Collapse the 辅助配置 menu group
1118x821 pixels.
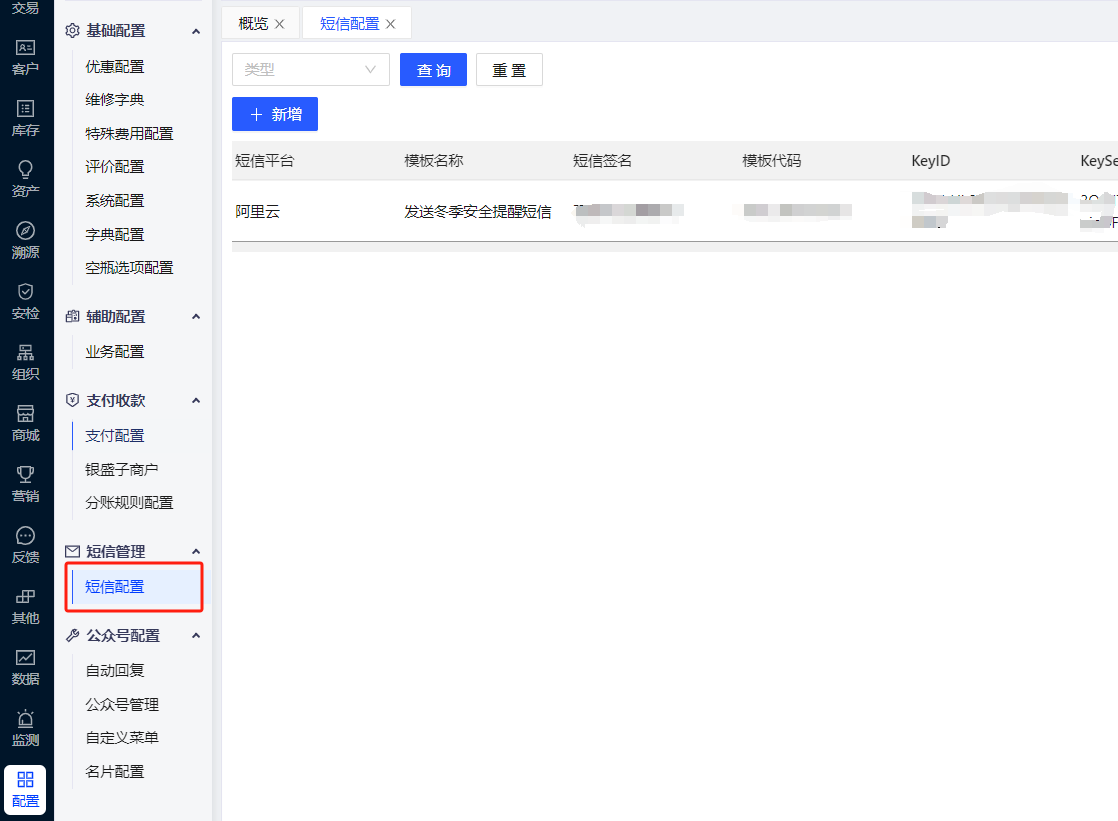click(196, 317)
